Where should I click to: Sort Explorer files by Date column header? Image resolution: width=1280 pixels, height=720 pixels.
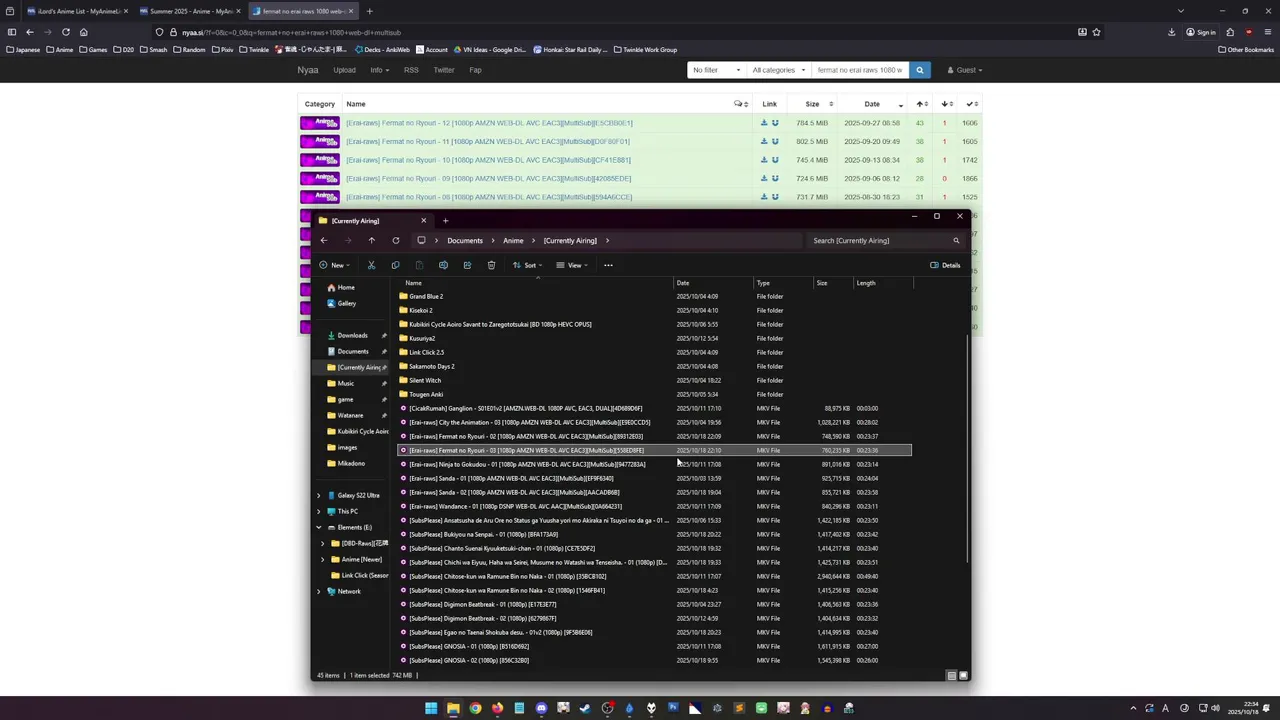click(713, 283)
